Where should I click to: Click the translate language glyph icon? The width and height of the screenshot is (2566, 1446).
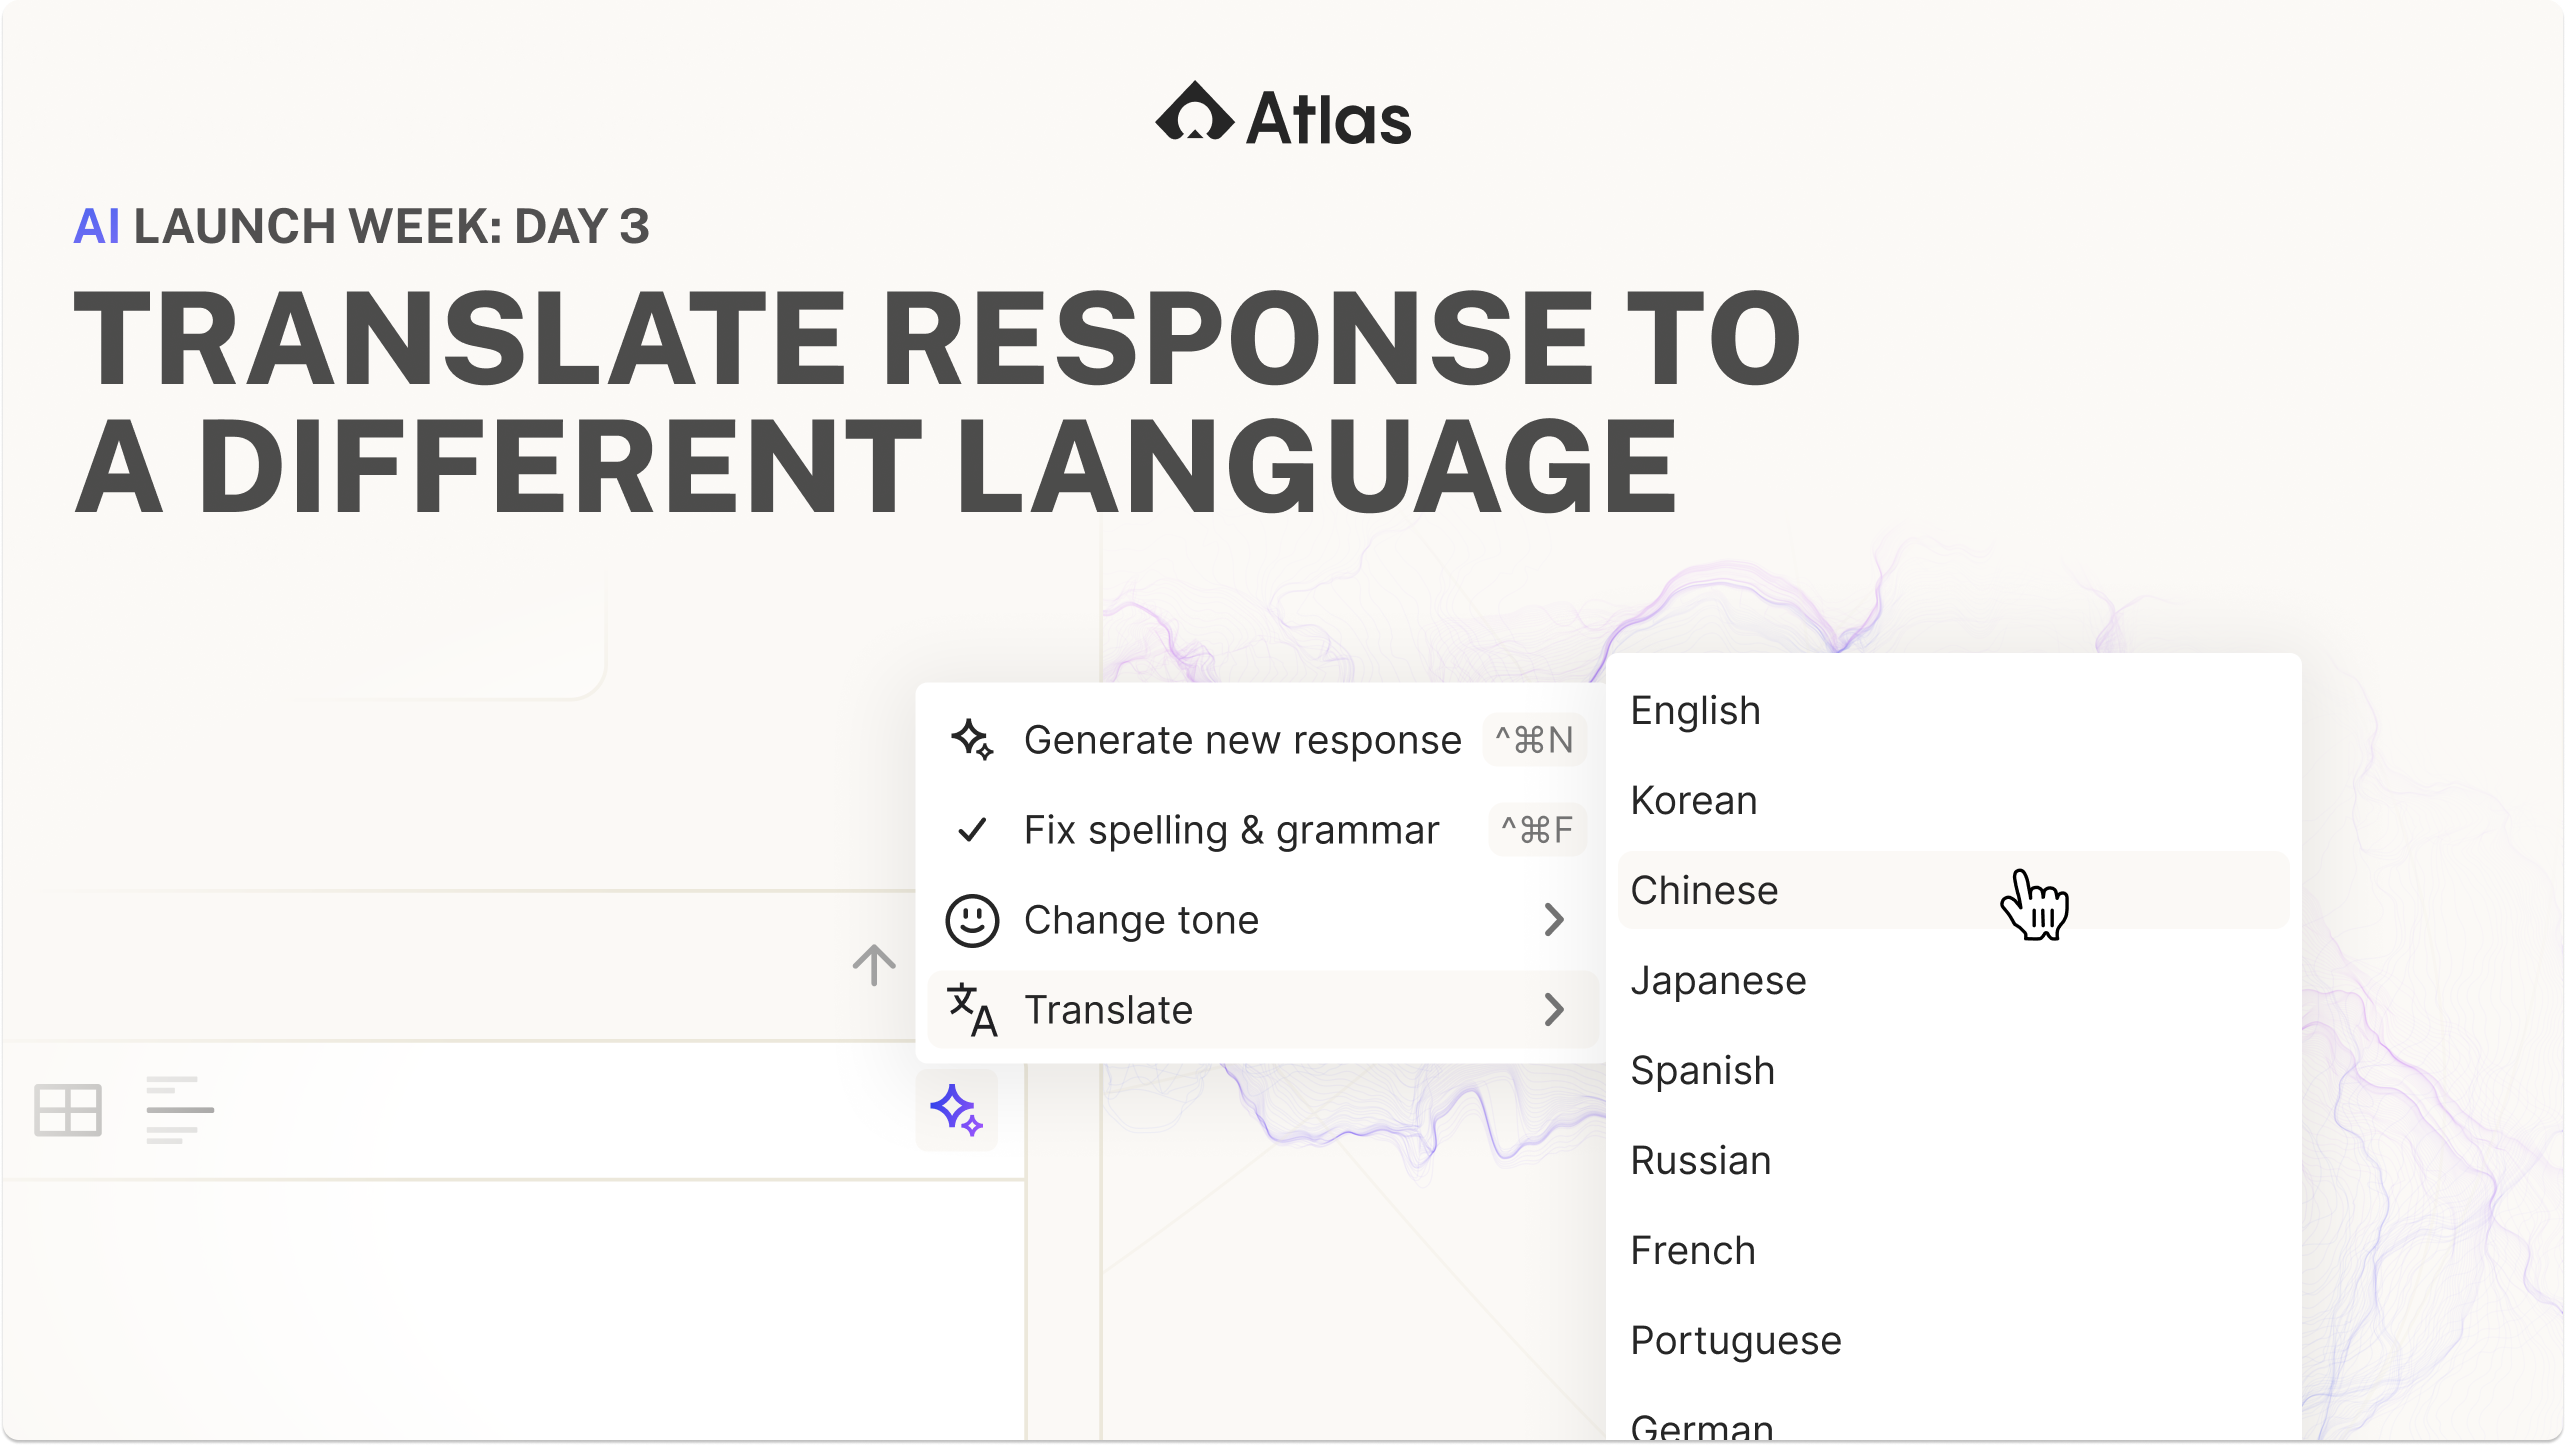(972, 1010)
